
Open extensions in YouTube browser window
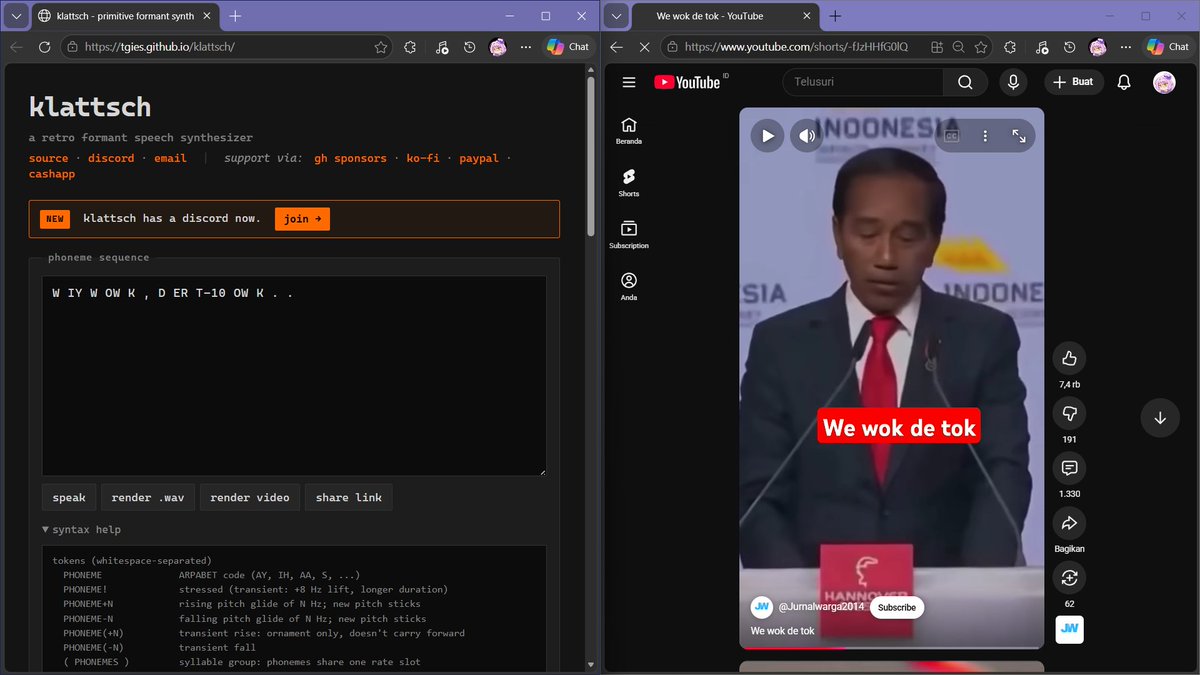tap(1010, 47)
